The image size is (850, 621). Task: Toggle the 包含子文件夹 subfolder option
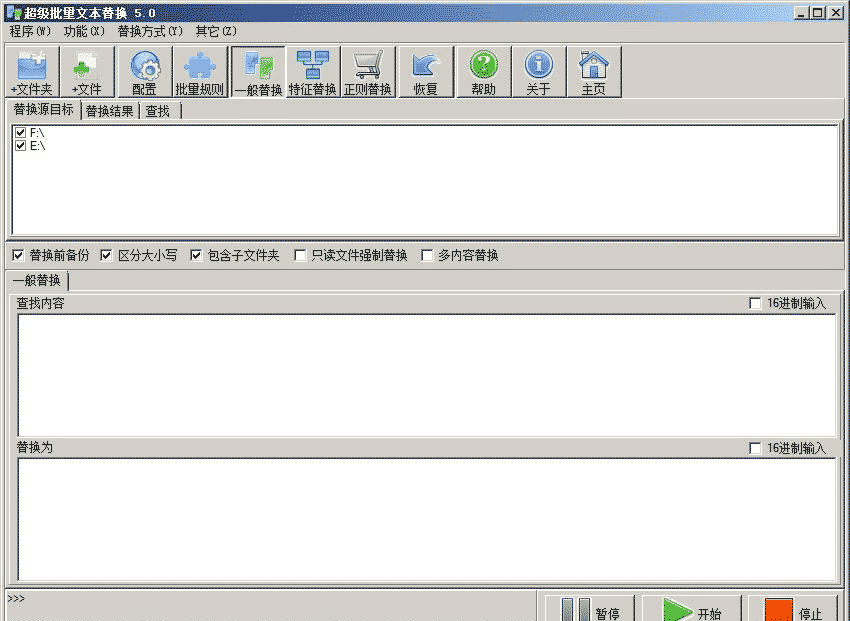click(196, 255)
